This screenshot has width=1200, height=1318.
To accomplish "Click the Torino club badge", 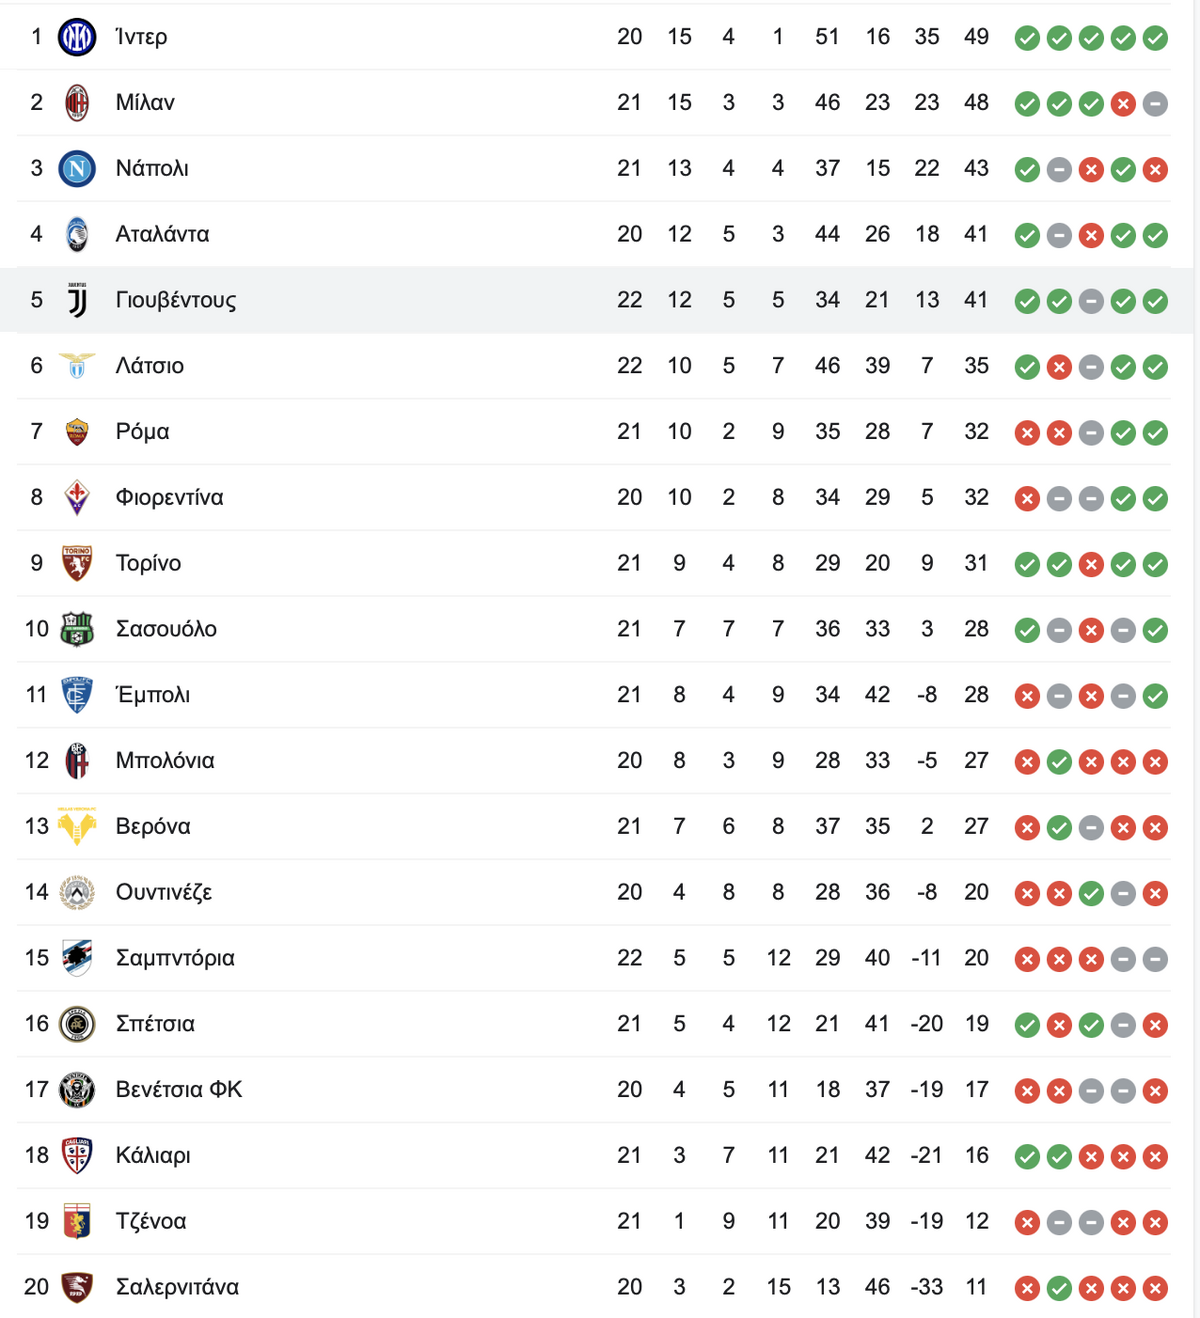I will tap(77, 563).
